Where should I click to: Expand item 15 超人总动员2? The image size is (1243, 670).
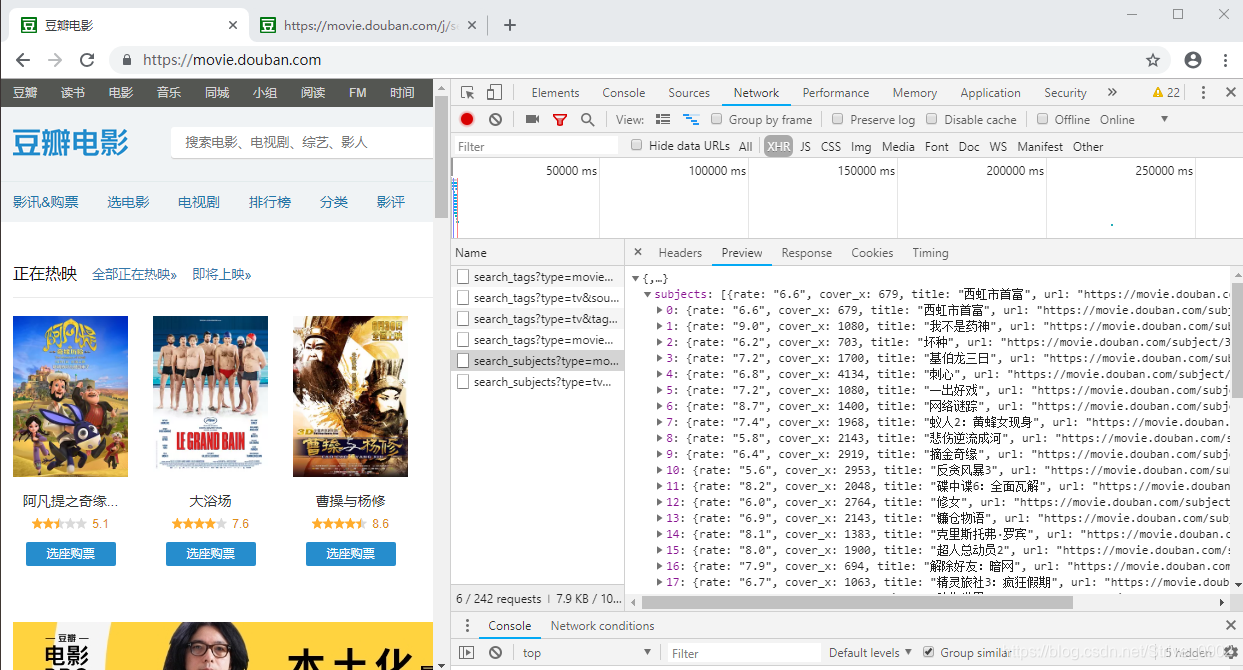click(660, 550)
